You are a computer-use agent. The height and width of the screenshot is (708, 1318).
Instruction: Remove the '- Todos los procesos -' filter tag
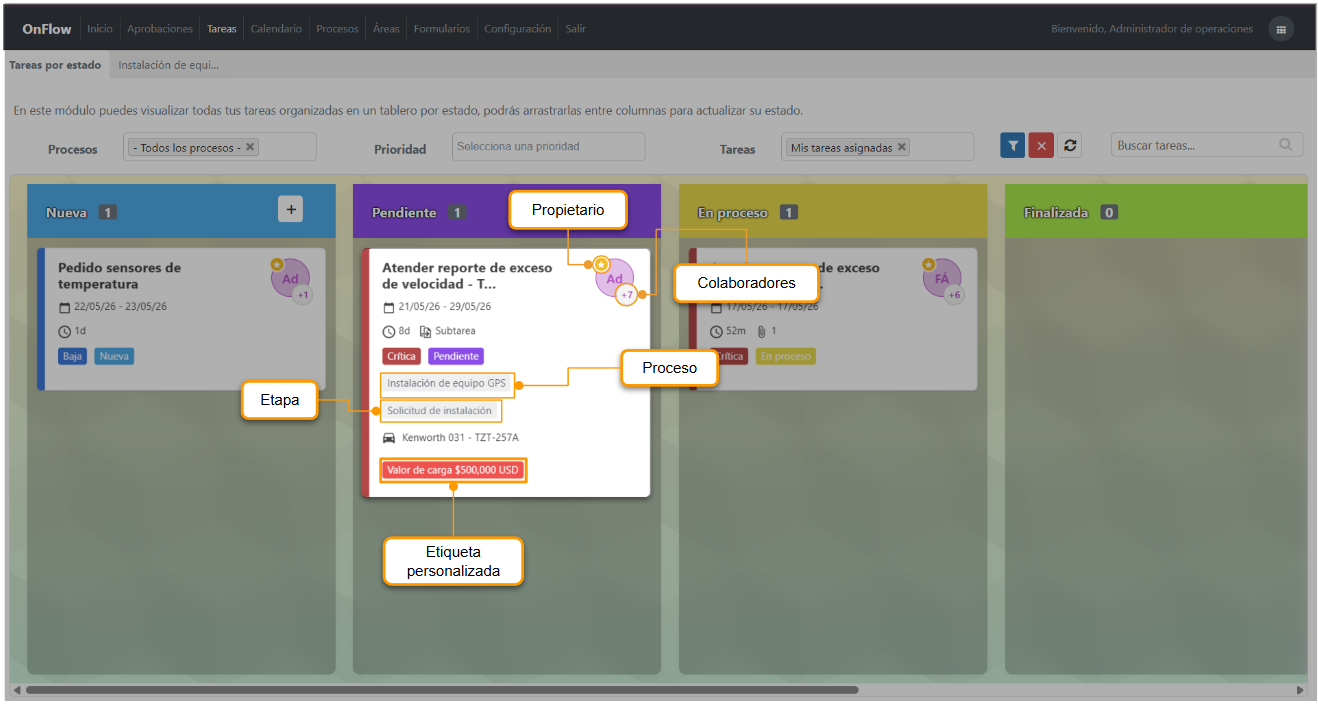click(250, 147)
